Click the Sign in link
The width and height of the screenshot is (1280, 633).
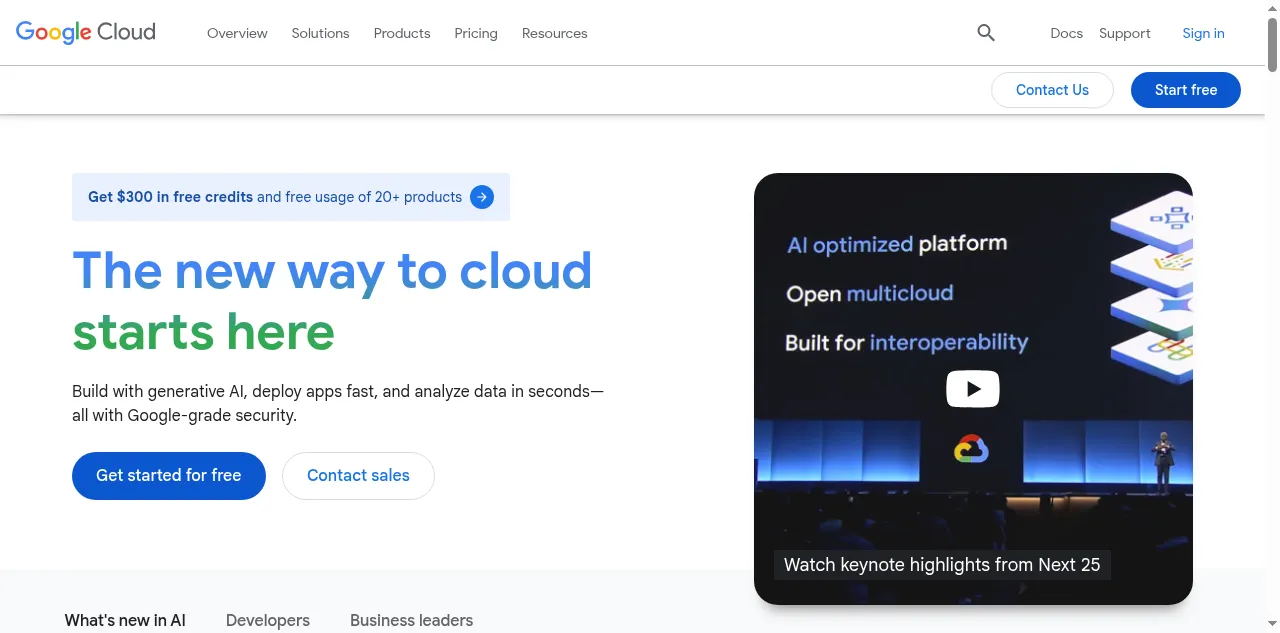[1203, 33]
